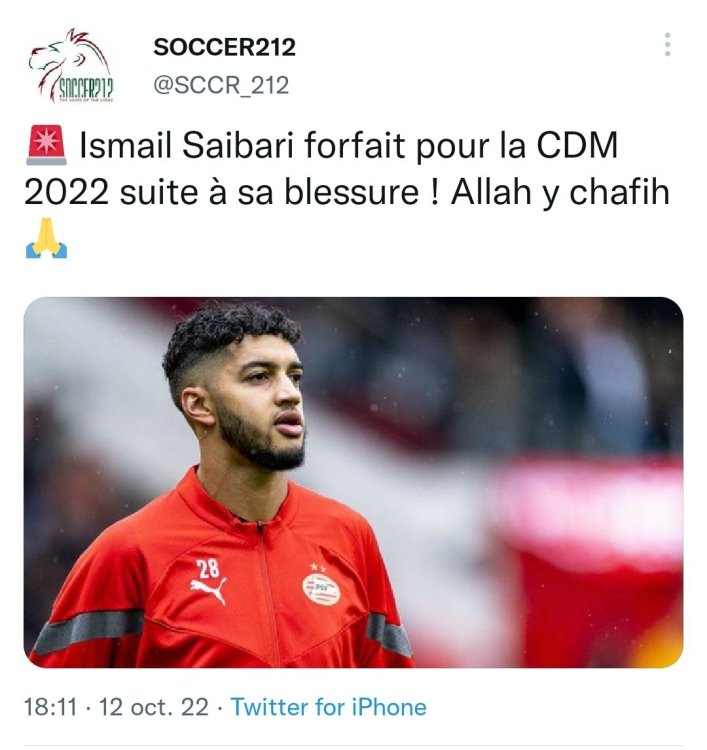The width and height of the screenshot is (707, 750).
Task: Click the 12 oct. 22 date
Action: [x=154, y=707]
